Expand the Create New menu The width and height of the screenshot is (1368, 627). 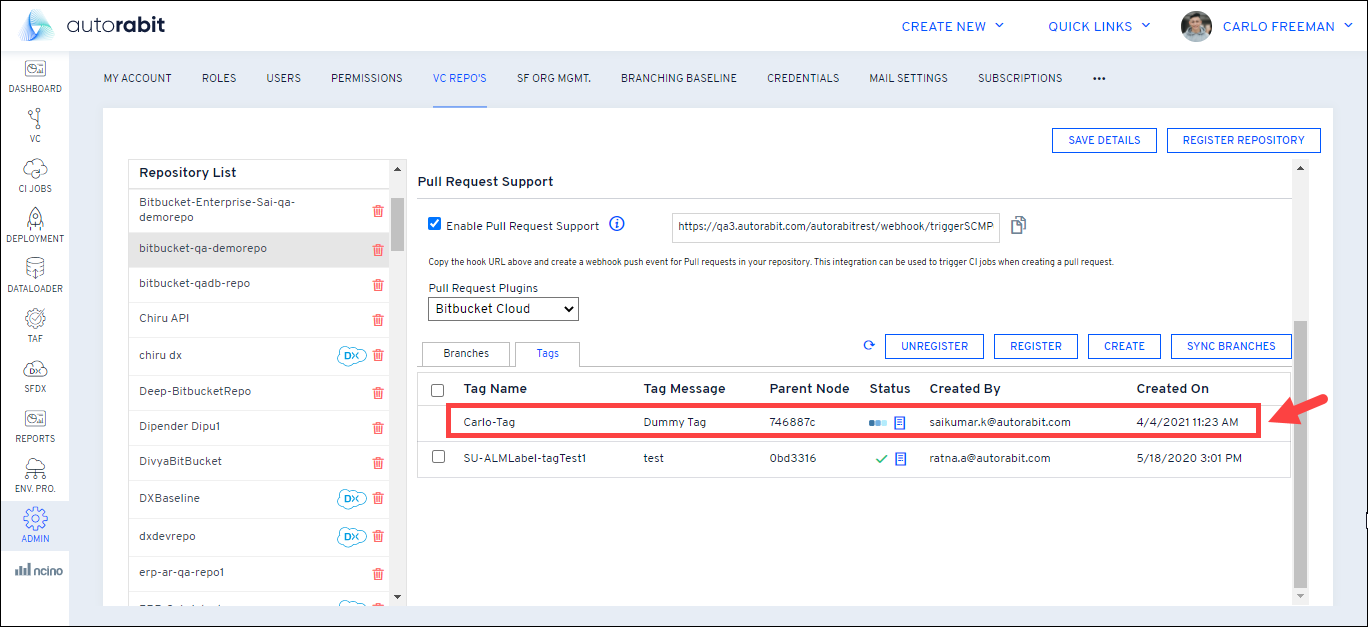[952, 27]
